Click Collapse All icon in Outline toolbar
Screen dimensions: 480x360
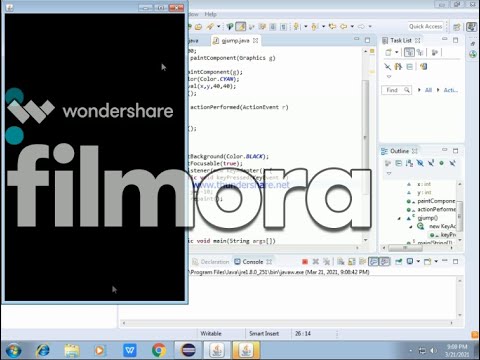coord(398,163)
